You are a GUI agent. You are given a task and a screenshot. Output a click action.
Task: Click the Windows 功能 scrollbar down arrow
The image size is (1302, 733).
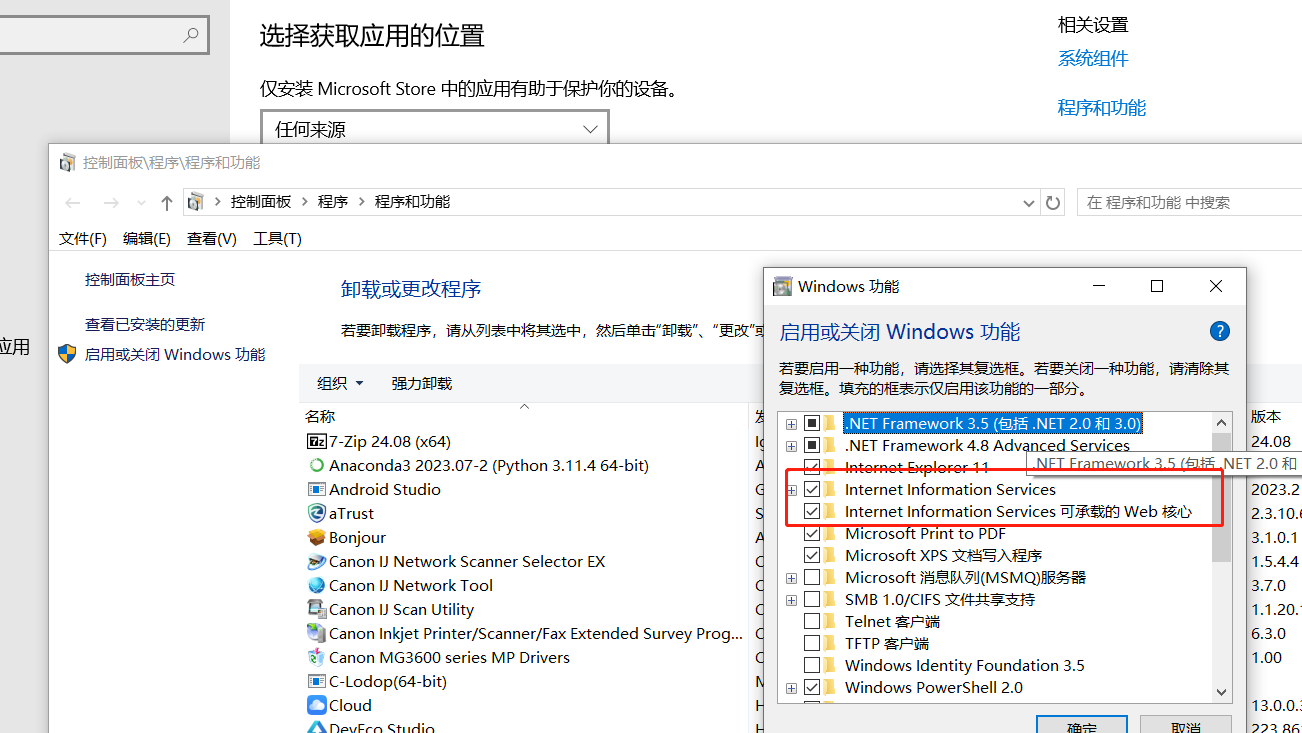point(1221,691)
